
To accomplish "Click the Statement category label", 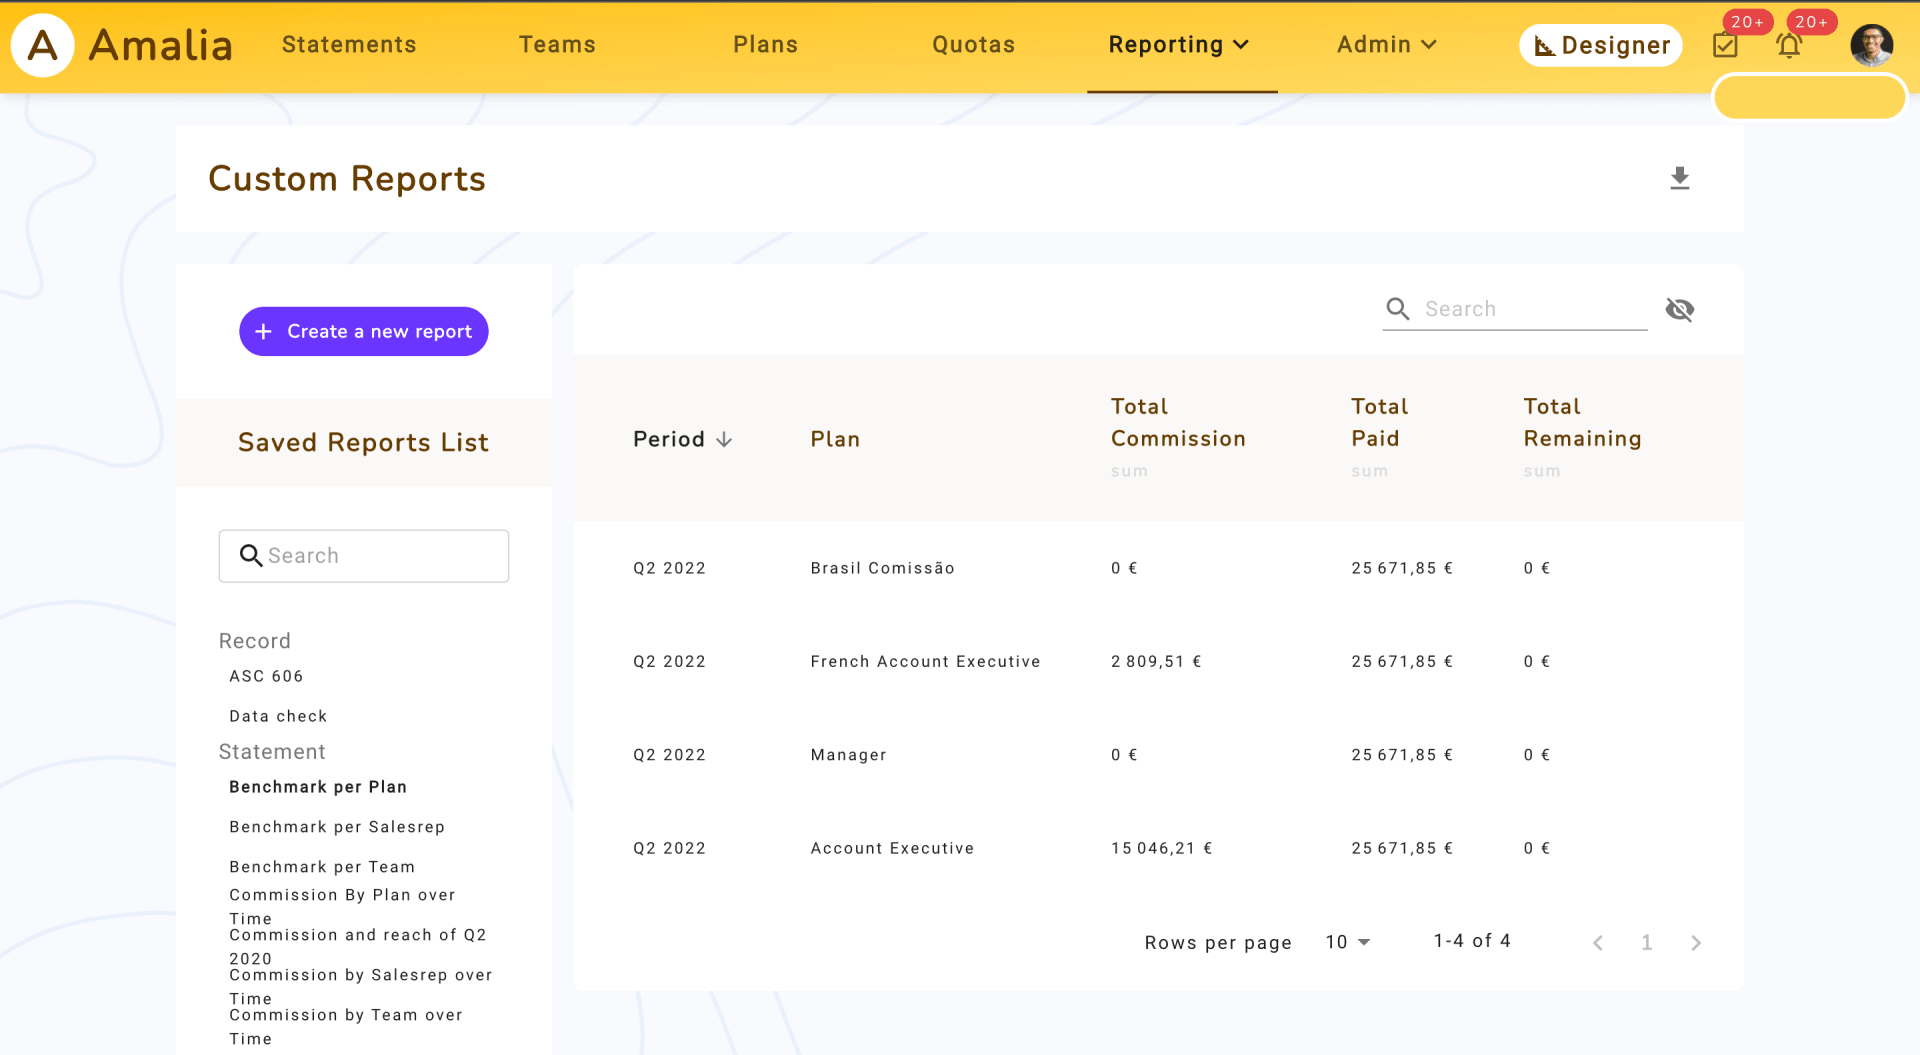I will (272, 752).
